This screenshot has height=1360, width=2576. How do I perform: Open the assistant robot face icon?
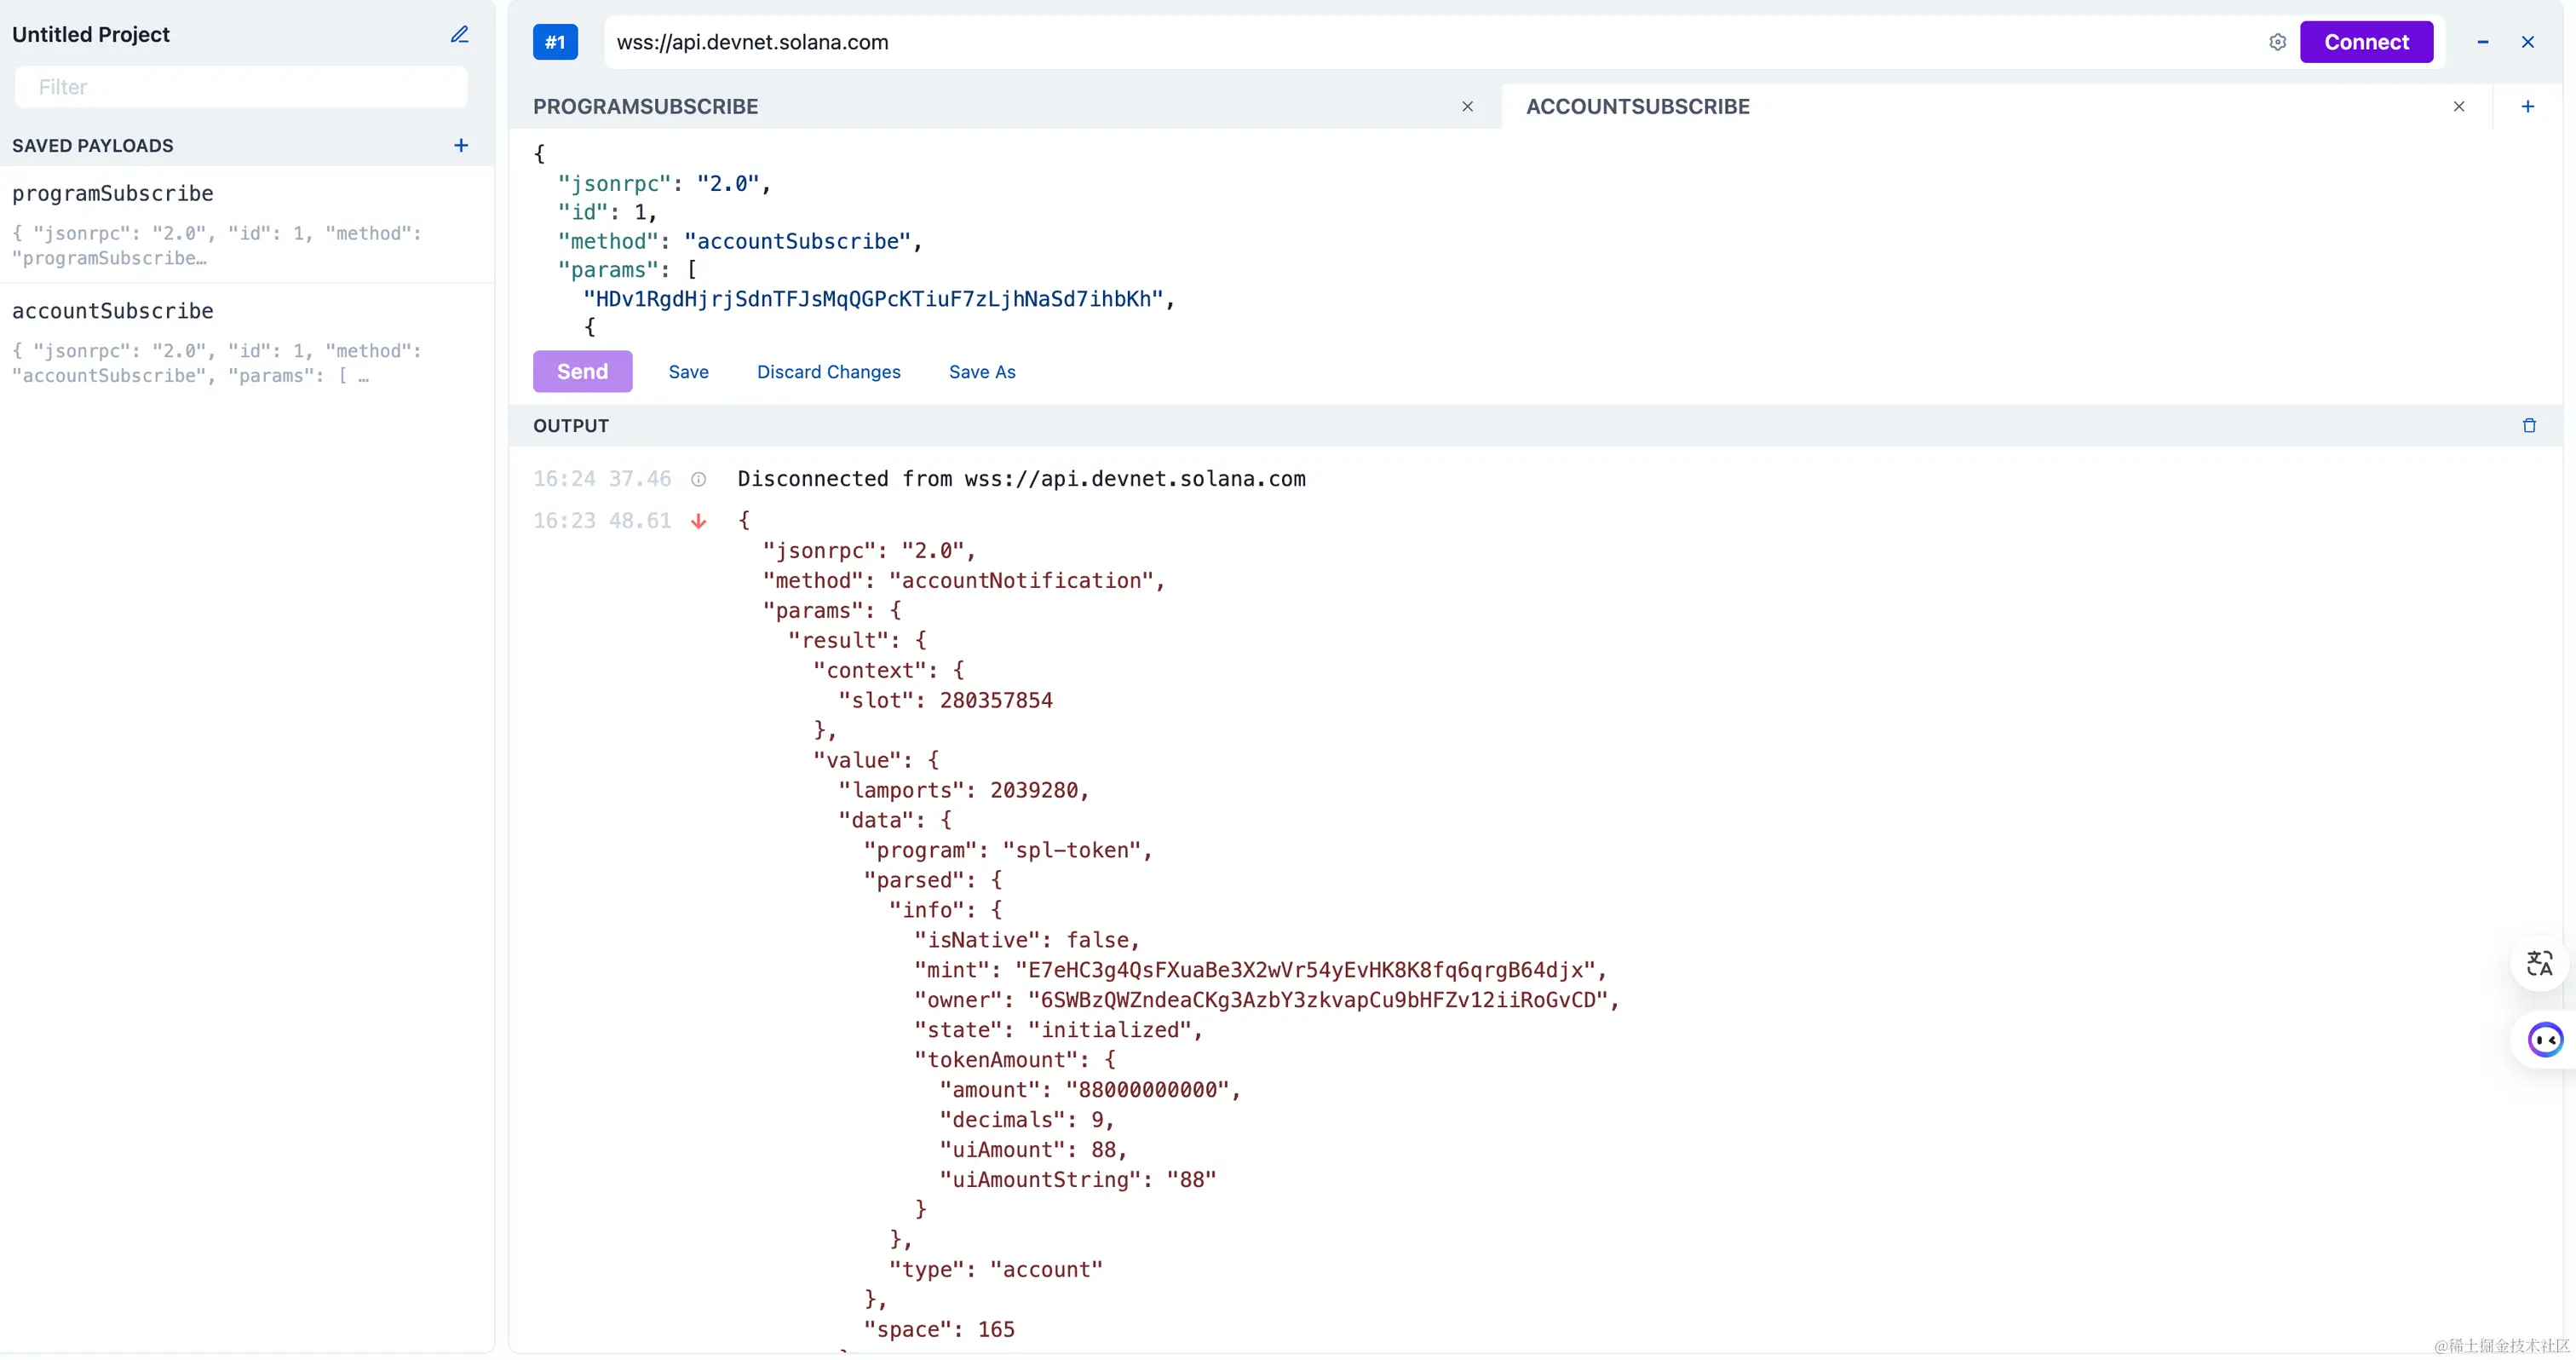click(x=2544, y=1040)
